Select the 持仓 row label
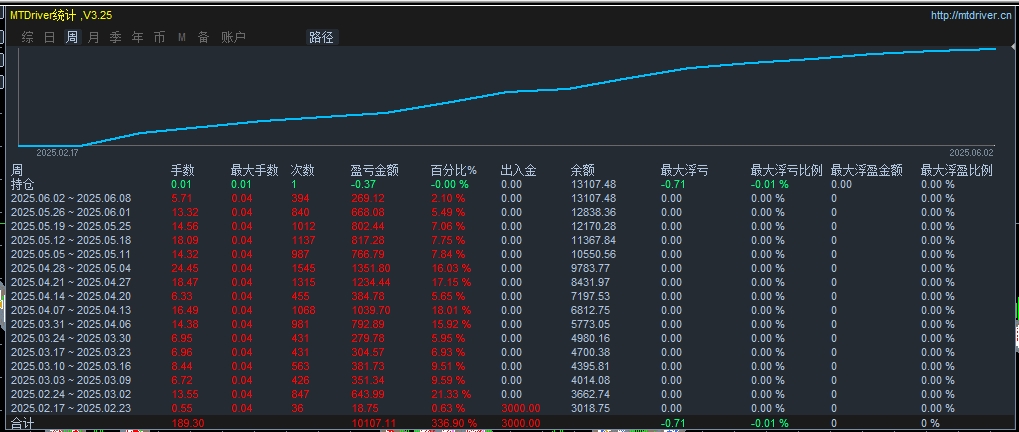 22,184
